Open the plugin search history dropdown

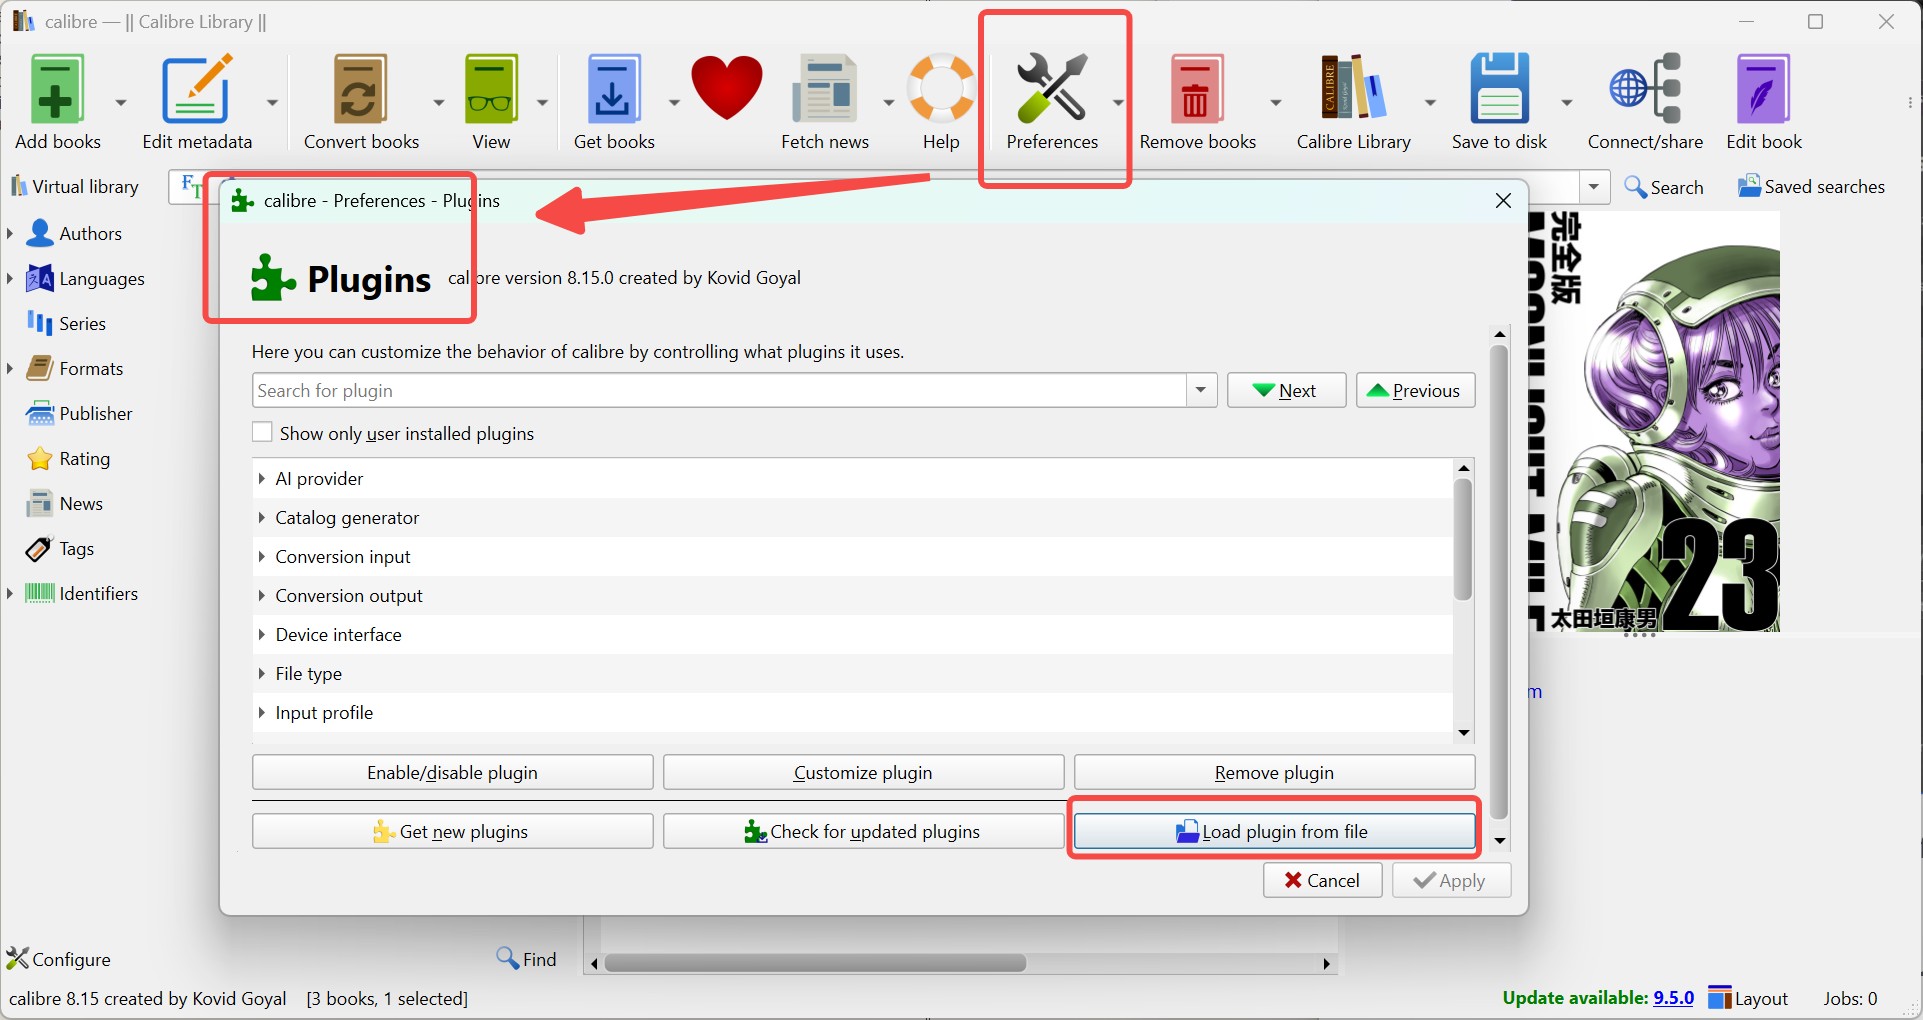(x=1200, y=390)
